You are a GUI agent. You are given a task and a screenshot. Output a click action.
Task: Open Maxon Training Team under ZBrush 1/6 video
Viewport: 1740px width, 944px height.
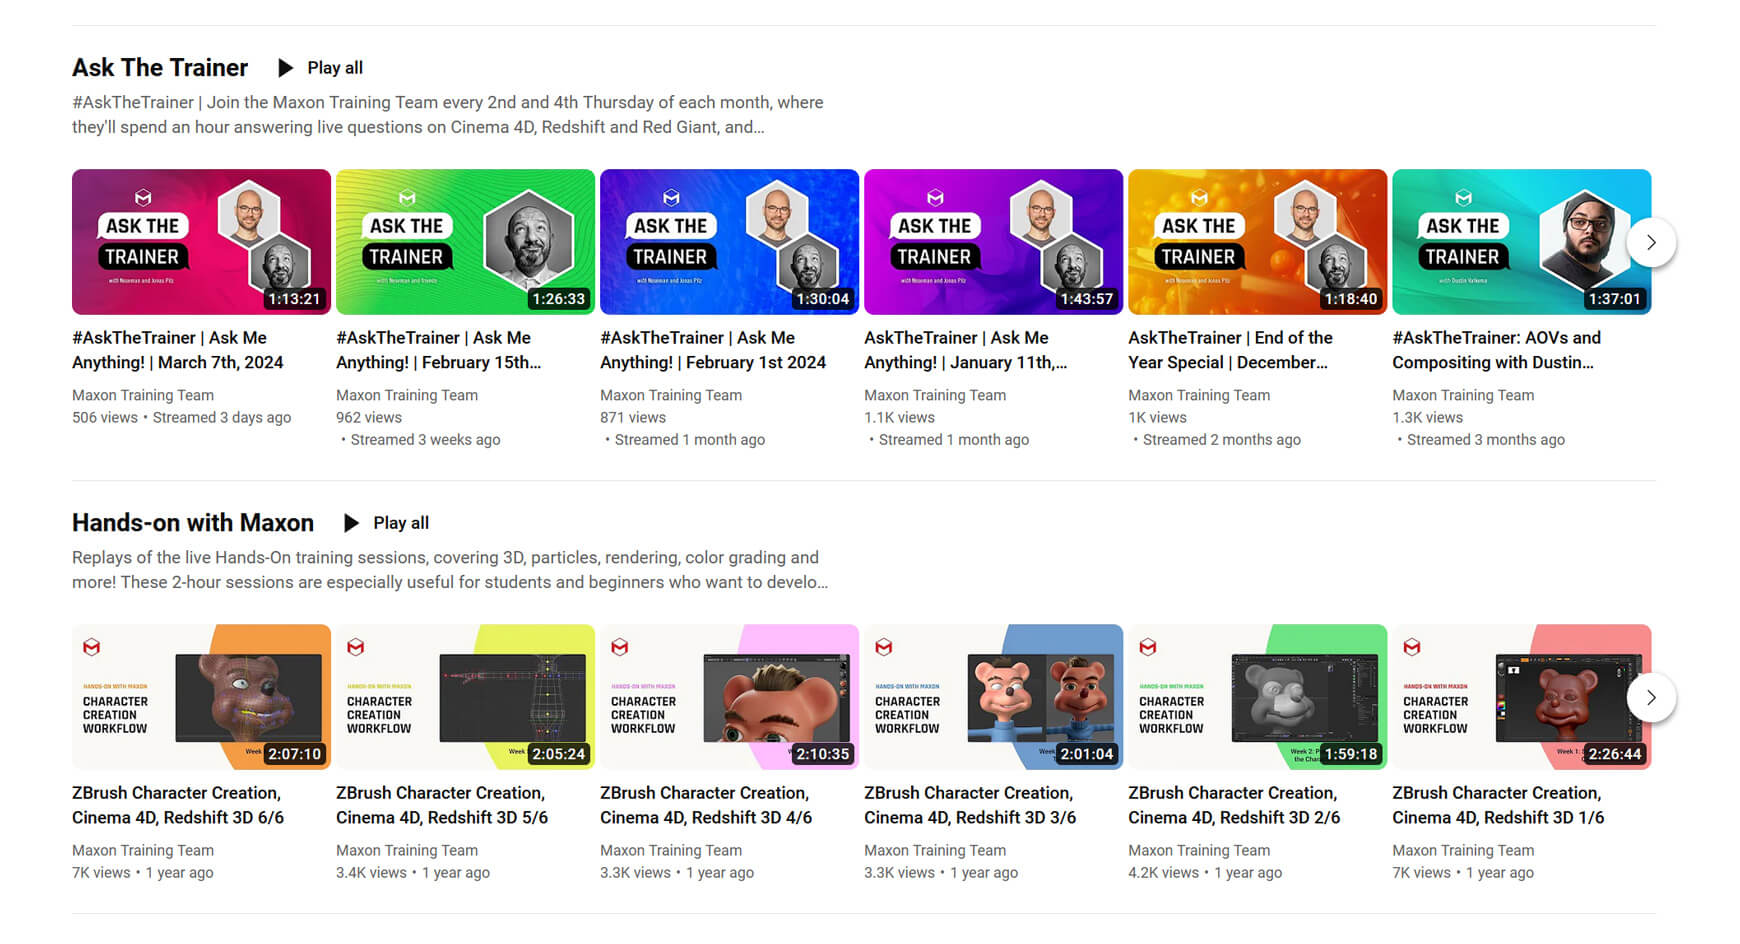[1463, 850]
